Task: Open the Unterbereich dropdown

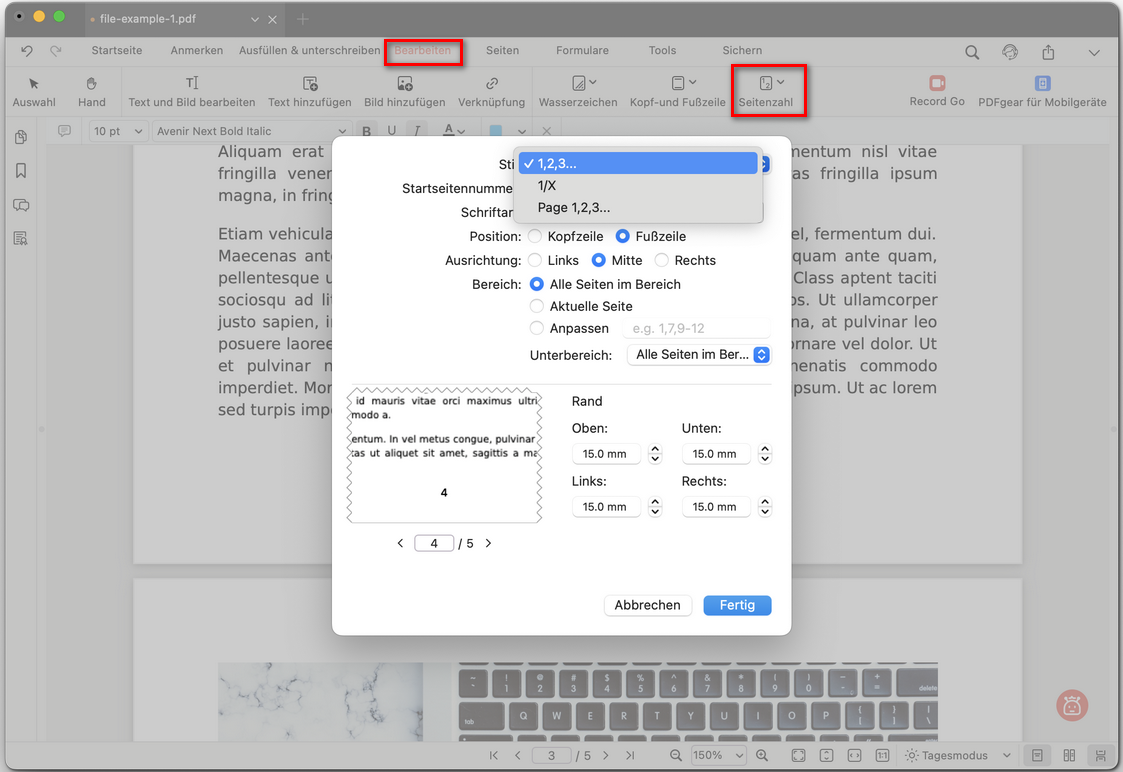Action: 699,354
